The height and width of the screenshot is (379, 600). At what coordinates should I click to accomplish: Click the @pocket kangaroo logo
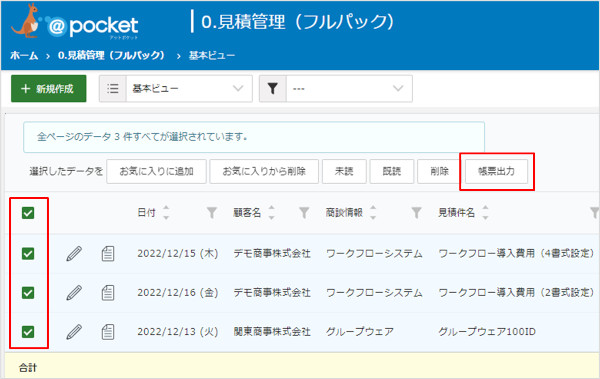point(75,22)
